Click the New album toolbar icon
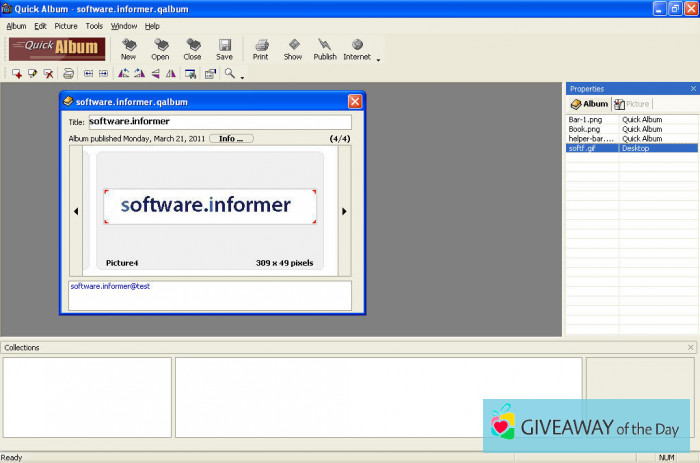This screenshot has width=700, height=463. coord(128,48)
